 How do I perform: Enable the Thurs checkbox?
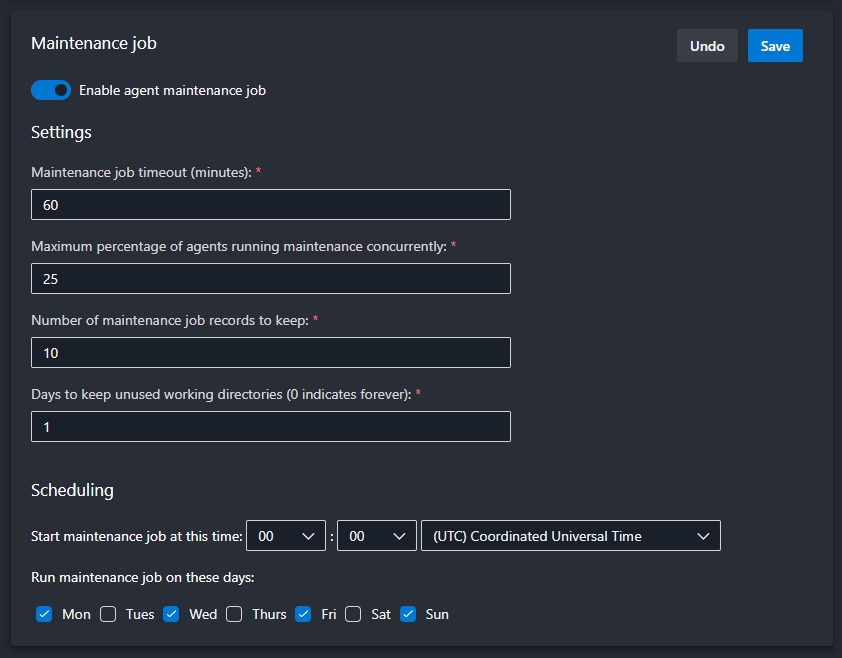pos(234,614)
